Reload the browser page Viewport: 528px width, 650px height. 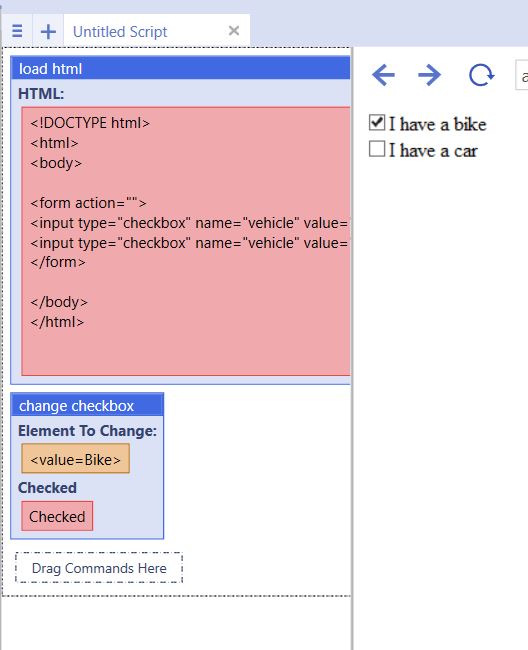coord(481,75)
